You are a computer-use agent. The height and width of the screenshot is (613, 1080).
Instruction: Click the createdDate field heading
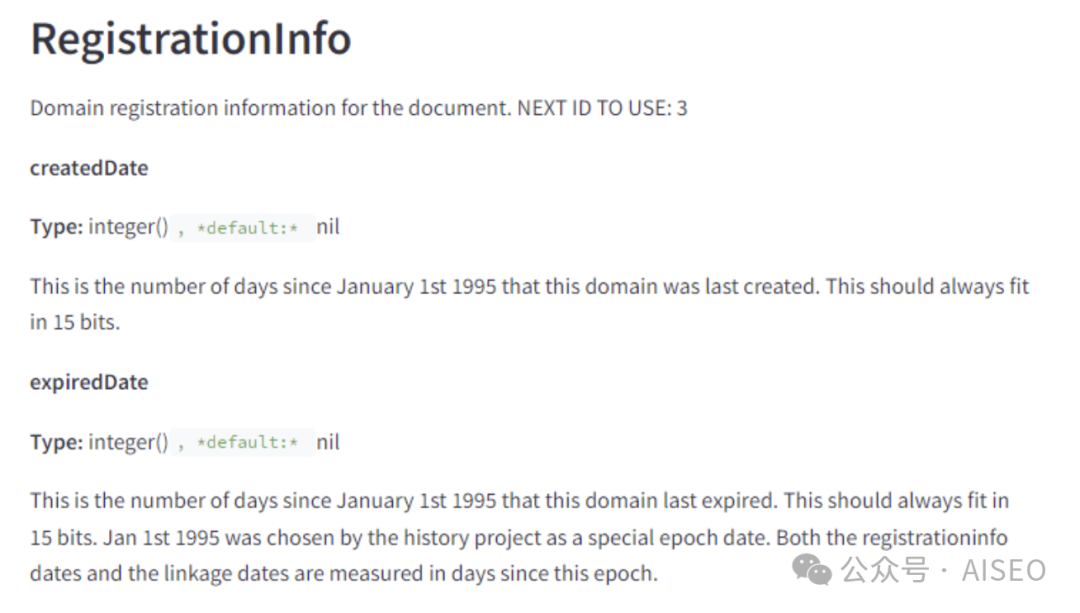click(x=89, y=168)
